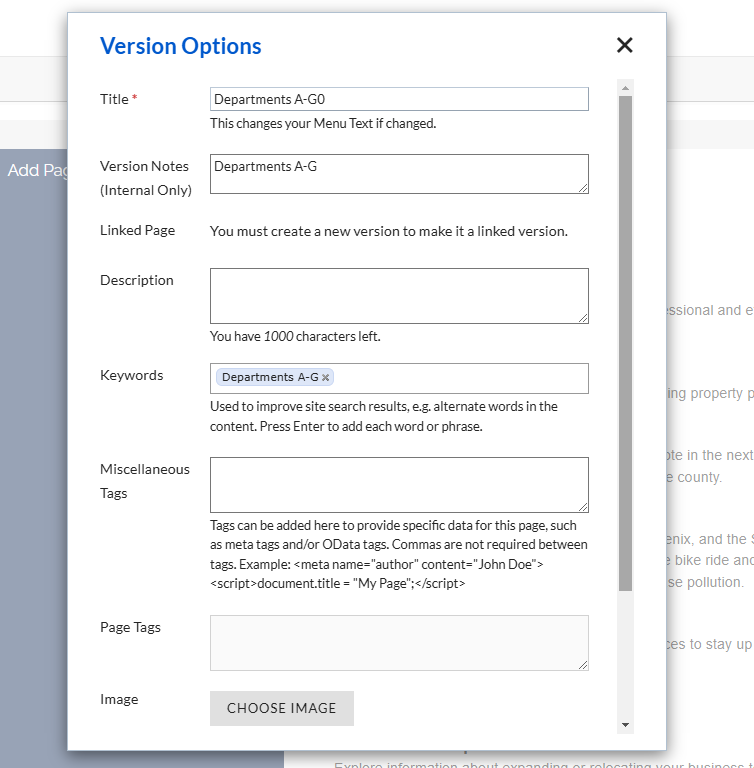Click the scrollbar down arrow
Image resolution: width=754 pixels, height=768 pixels.
coord(625,725)
